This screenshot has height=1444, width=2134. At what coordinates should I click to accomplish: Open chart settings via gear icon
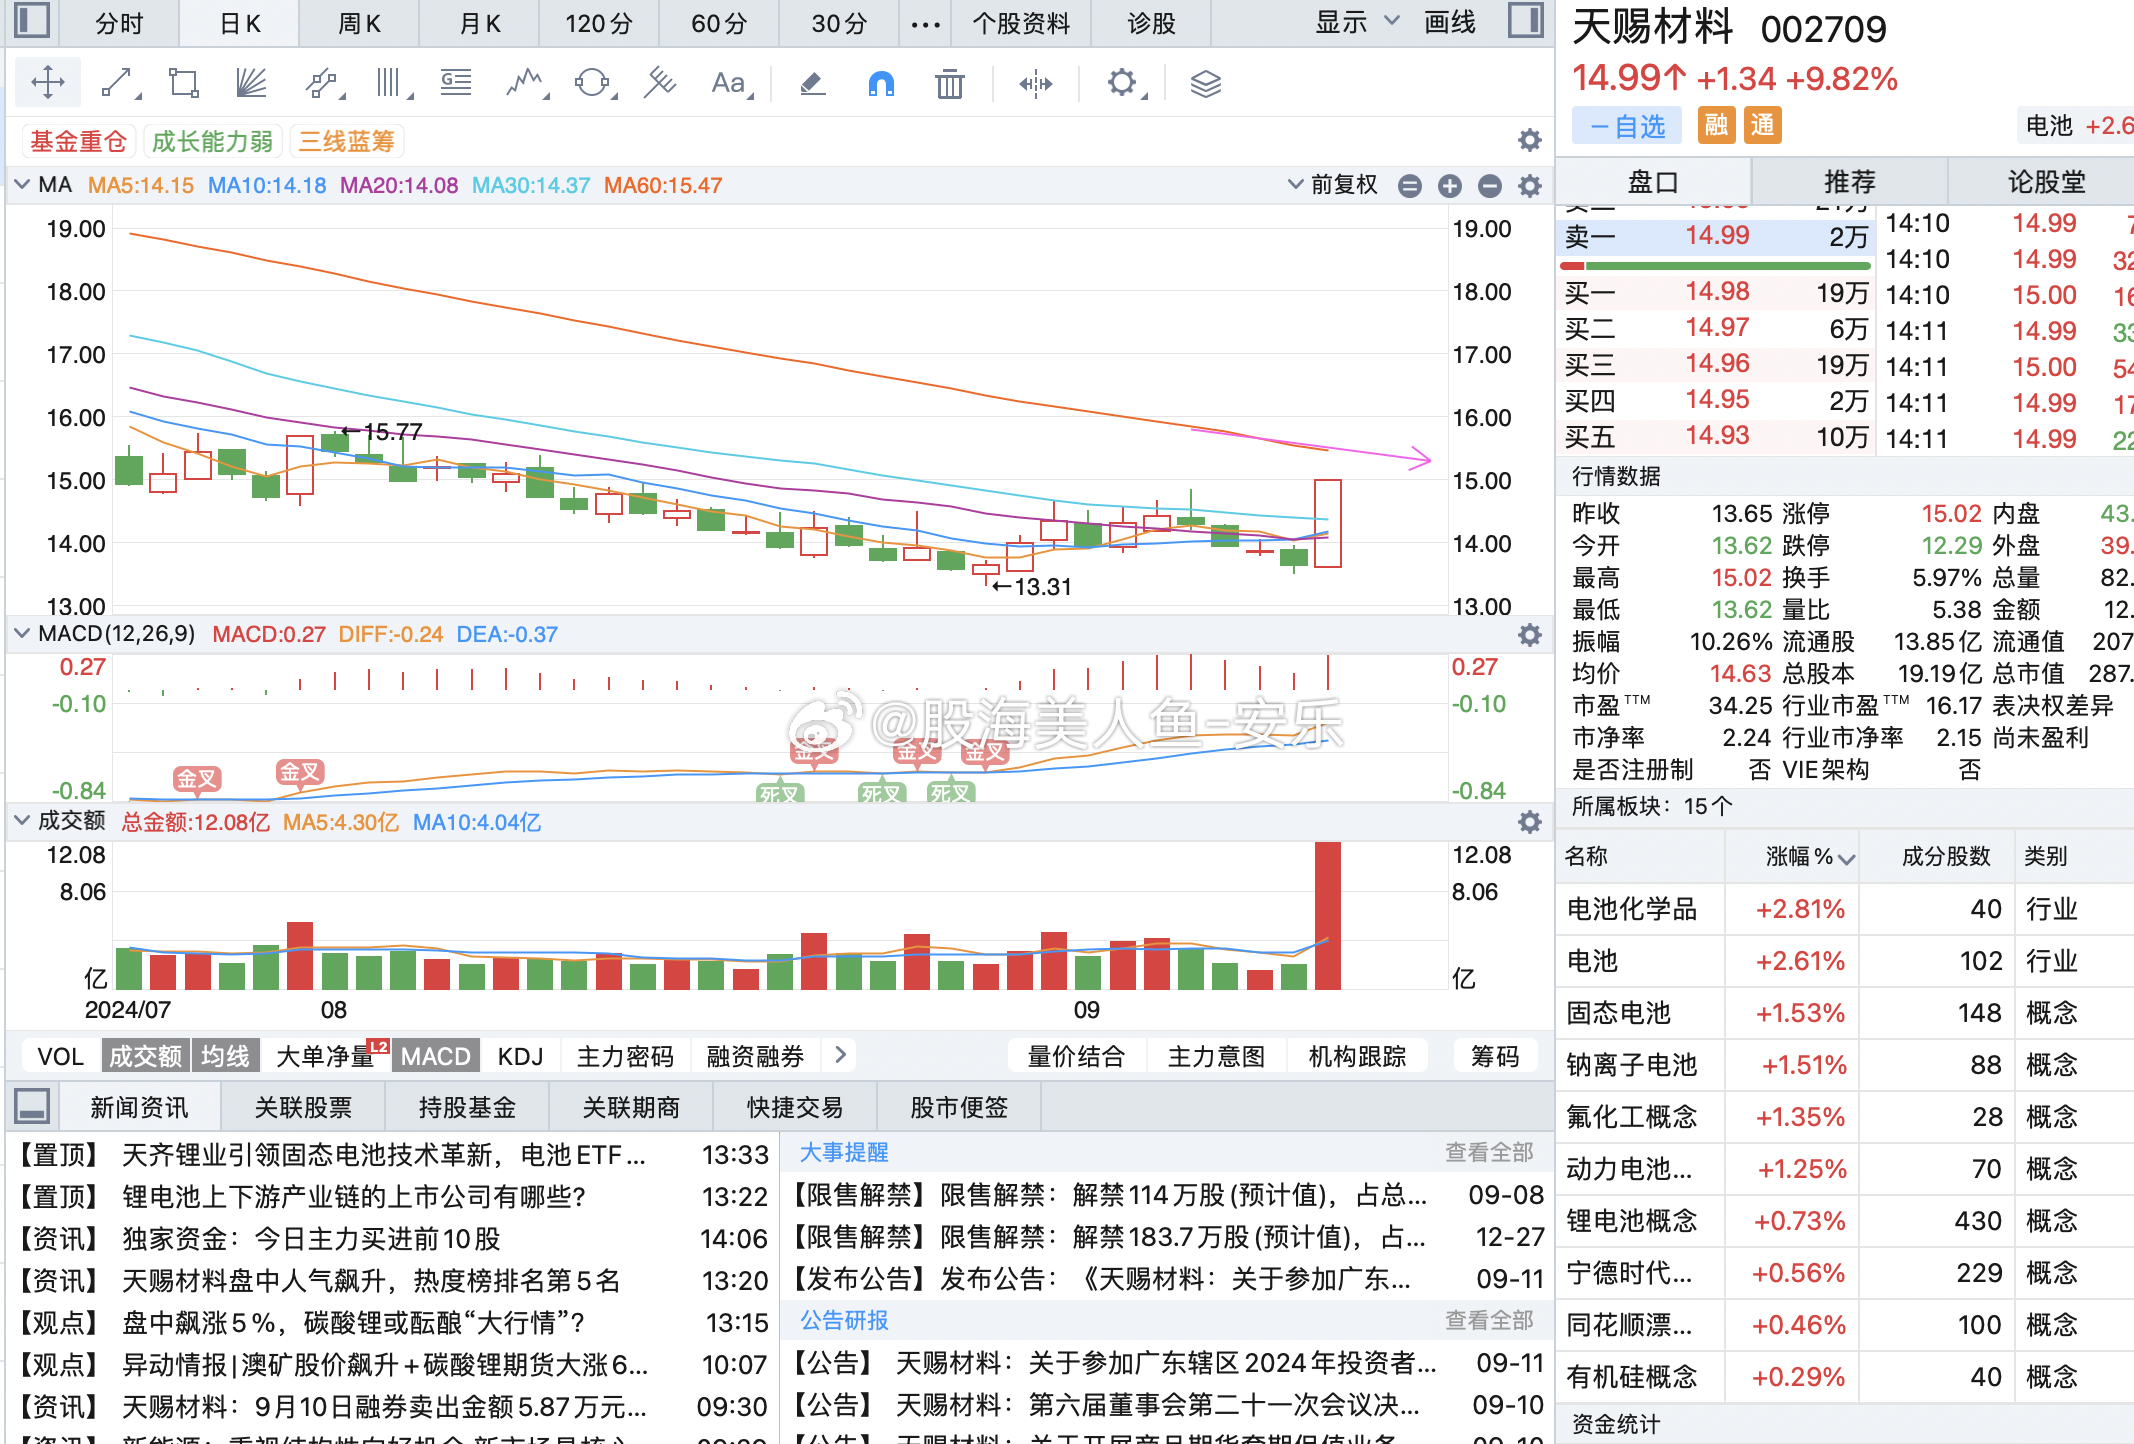click(1122, 84)
